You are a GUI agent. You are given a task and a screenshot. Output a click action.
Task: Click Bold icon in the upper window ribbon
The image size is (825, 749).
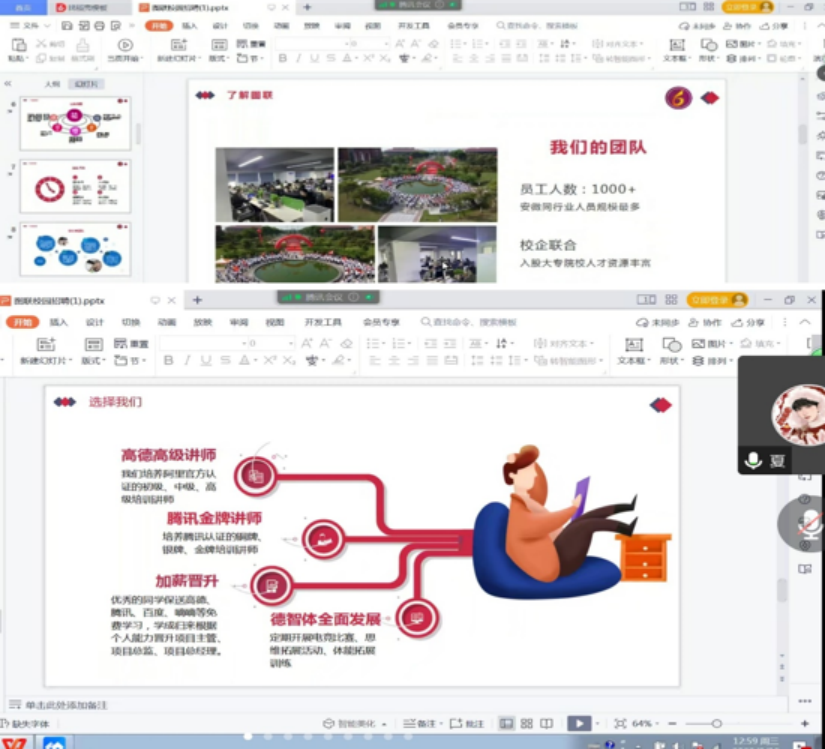point(283,58)
